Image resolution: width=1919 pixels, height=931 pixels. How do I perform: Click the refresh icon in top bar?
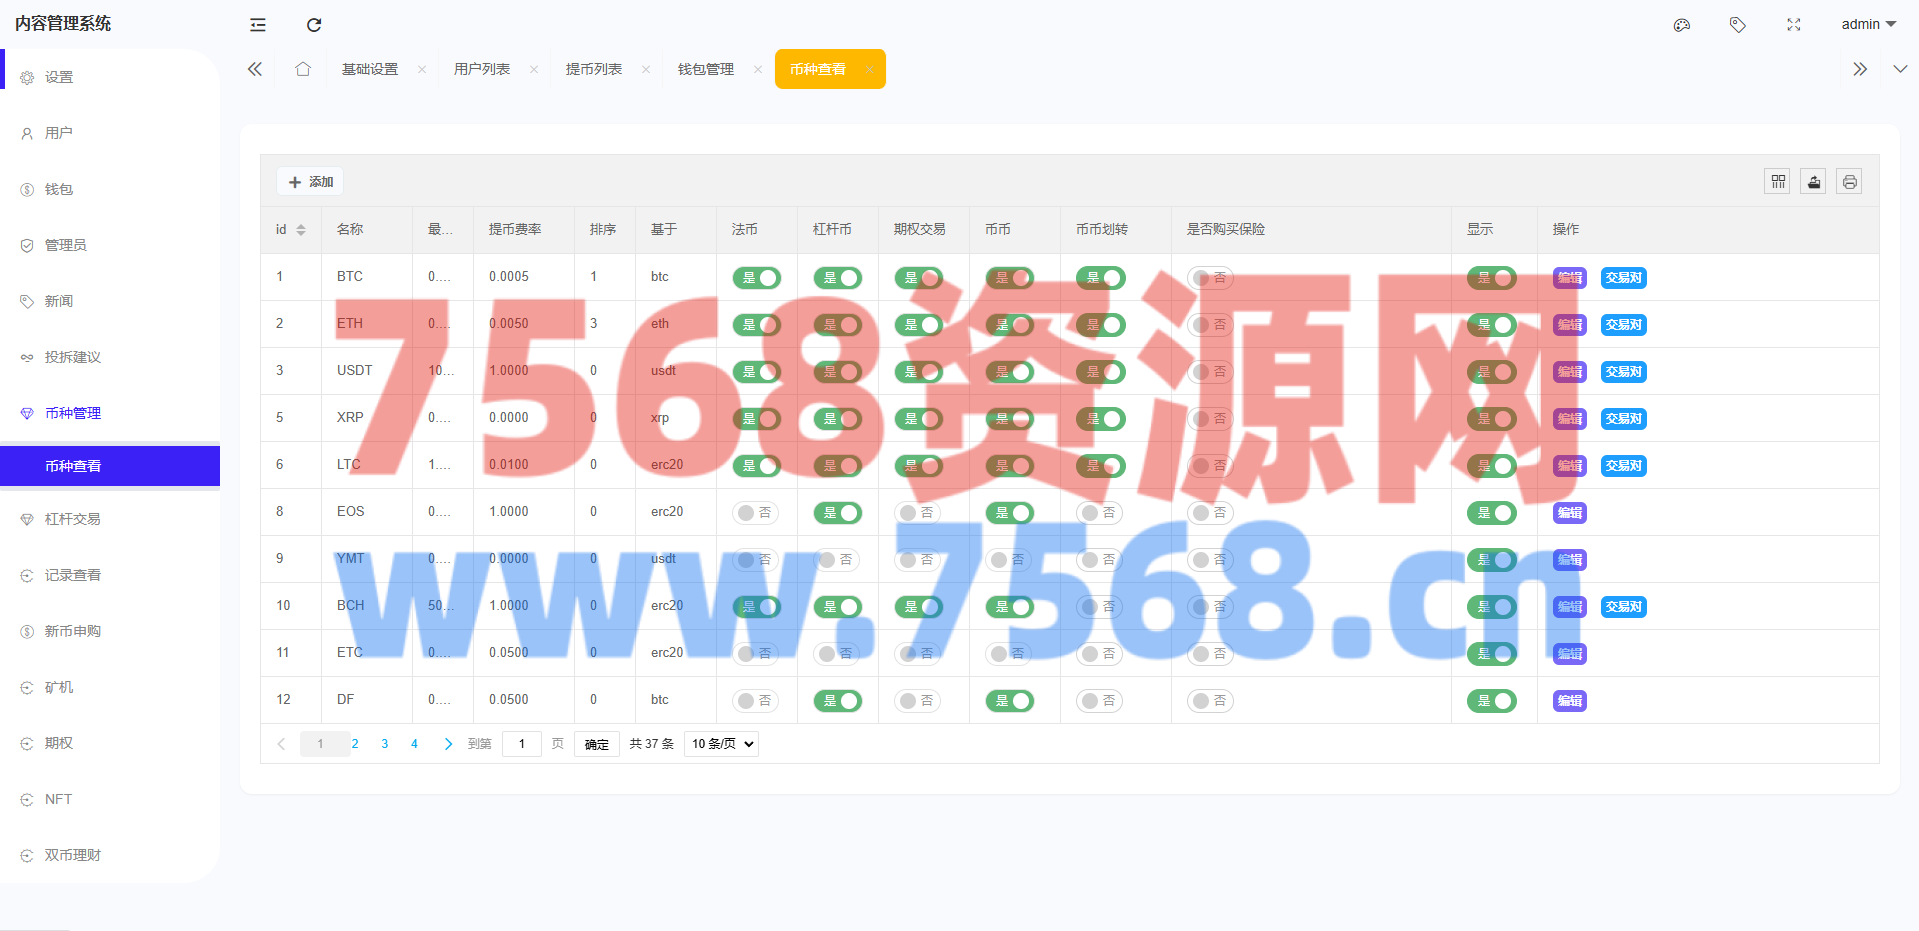(314, 25)
